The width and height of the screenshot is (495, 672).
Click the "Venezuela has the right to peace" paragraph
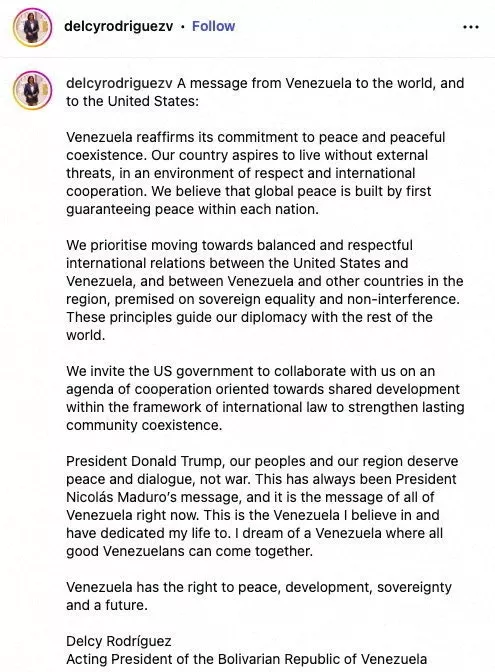259,596
